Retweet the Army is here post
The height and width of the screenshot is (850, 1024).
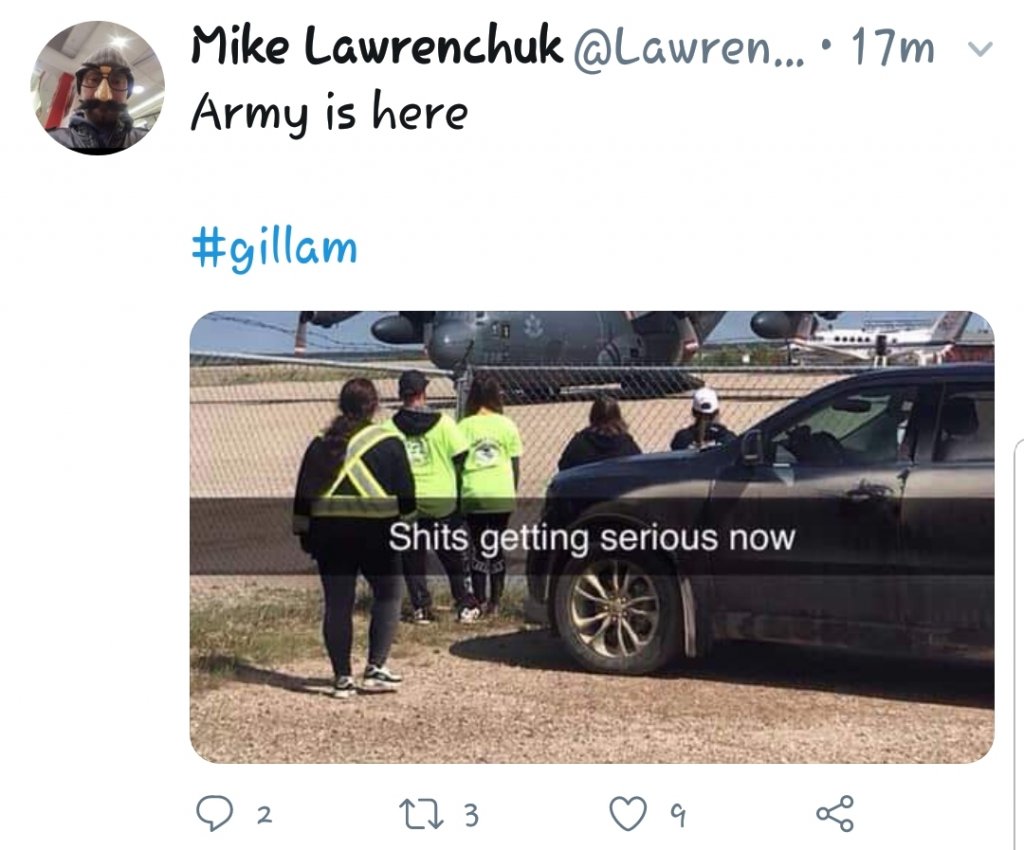point(420,813)
